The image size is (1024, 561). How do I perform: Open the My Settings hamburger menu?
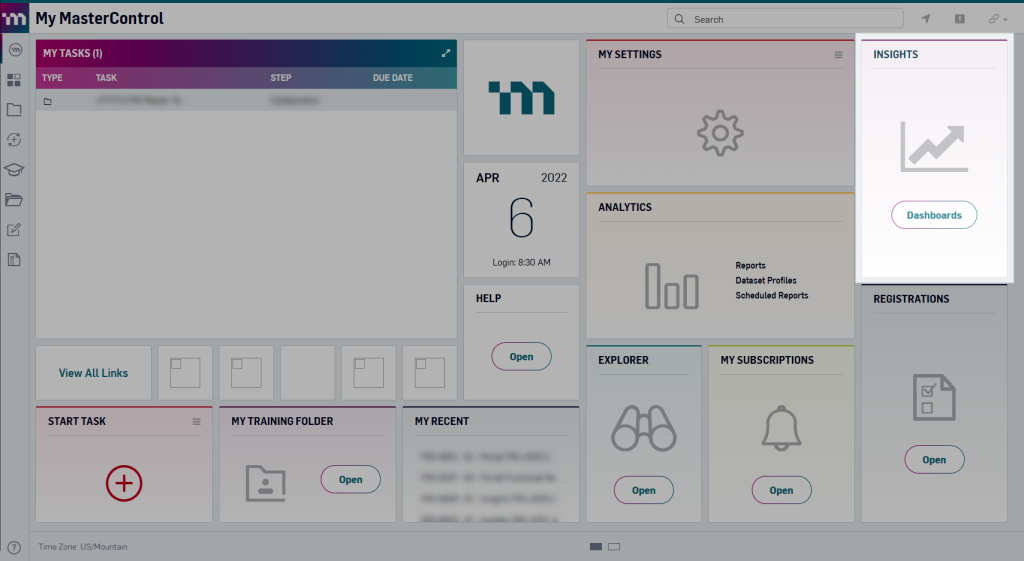point(839,55)
